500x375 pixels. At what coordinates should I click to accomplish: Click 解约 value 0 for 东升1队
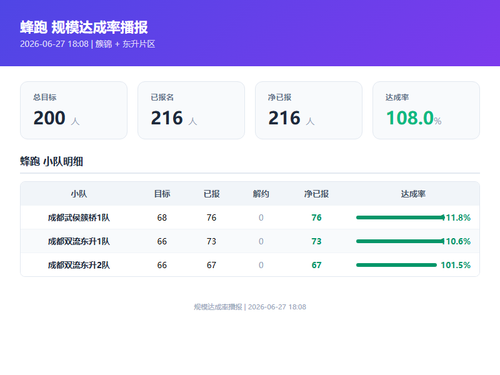pos(261,241)
